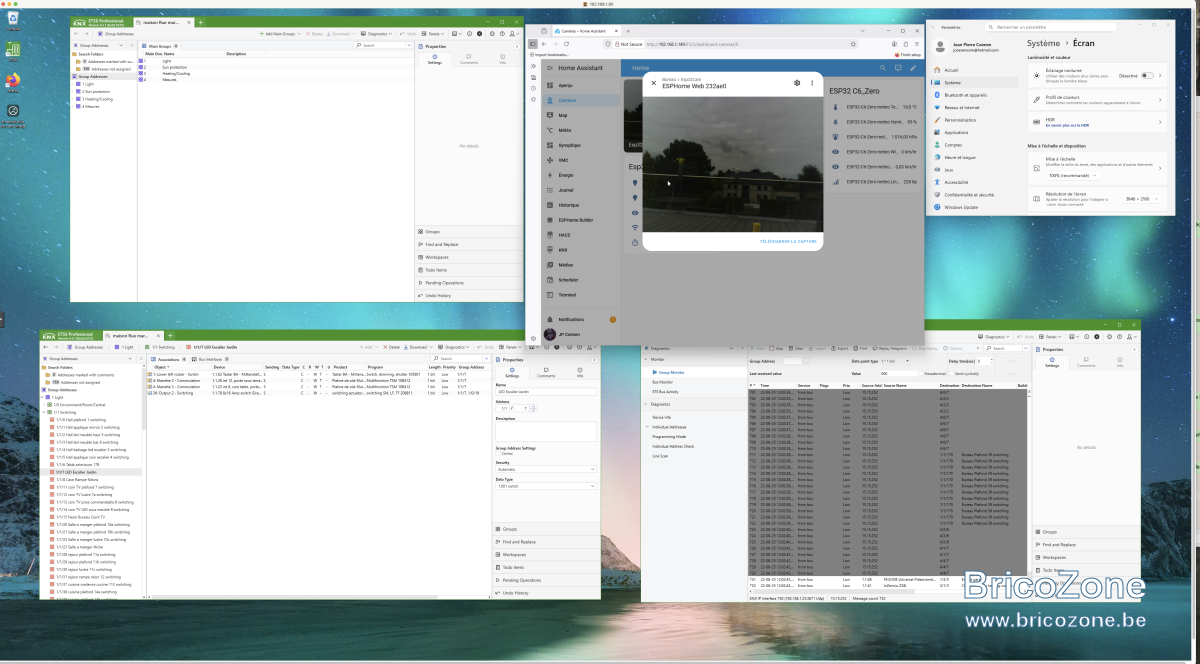Open settings gear in ESPHome Web camera dialog
The height and width of the screenshot is (664, 1200).
click(796, 83)
